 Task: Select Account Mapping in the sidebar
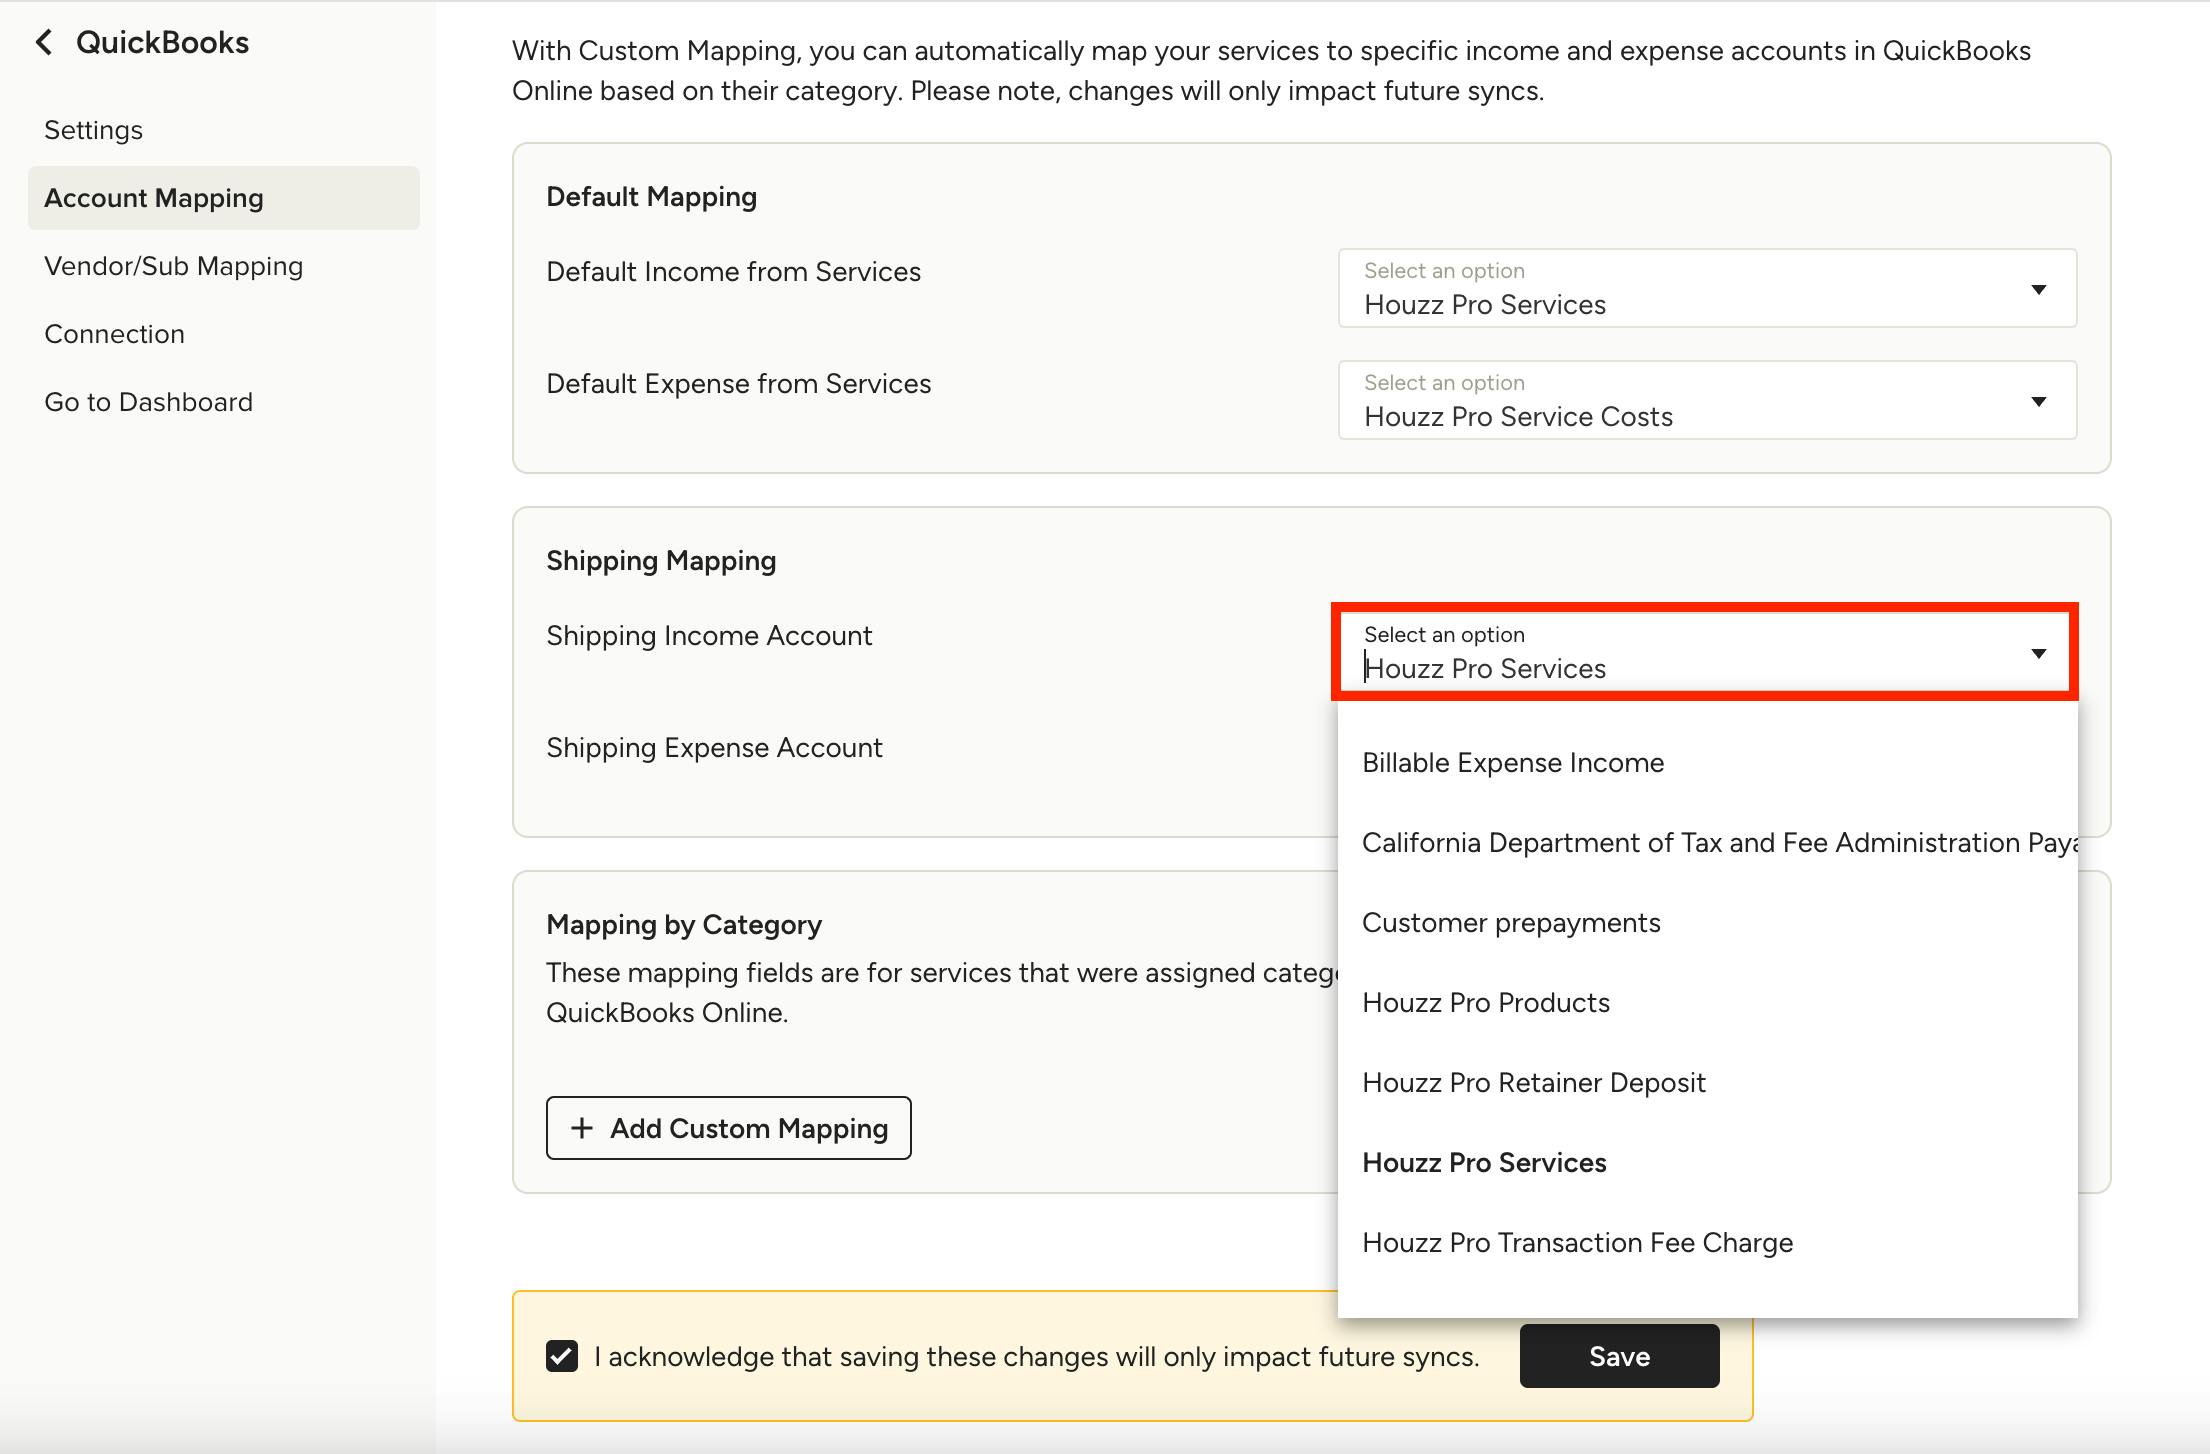tap(154, 198)
